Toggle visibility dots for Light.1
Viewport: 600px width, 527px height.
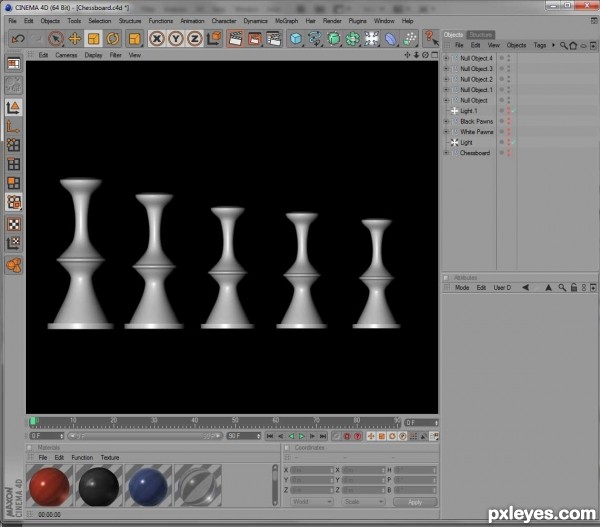pyautogui.click(x=509, y=111)
